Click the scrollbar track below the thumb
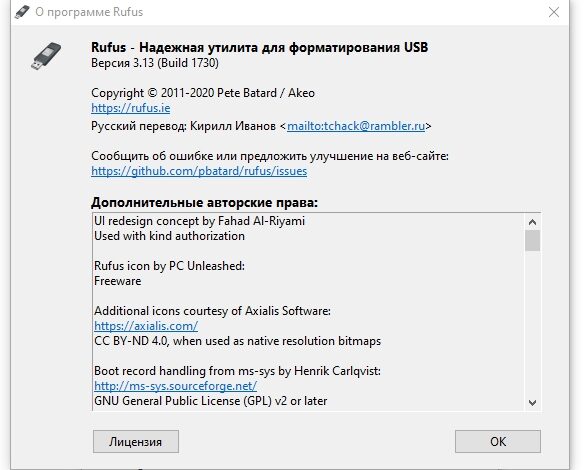Image resolution: width=584 pixels, height=470 pixels. coord(533,323)
